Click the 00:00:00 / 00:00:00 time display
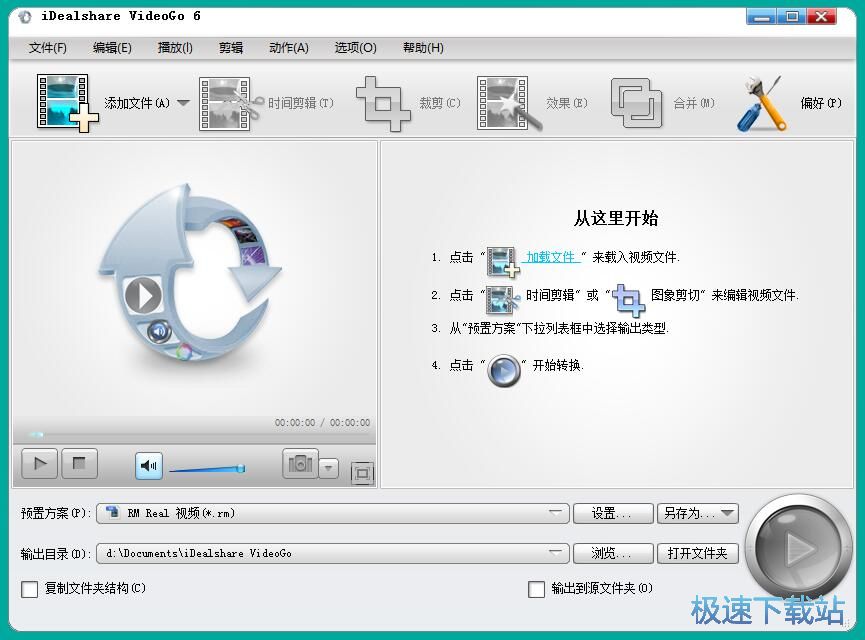The image size is (865, 640). pyautogui.click(x=322, y=422)
